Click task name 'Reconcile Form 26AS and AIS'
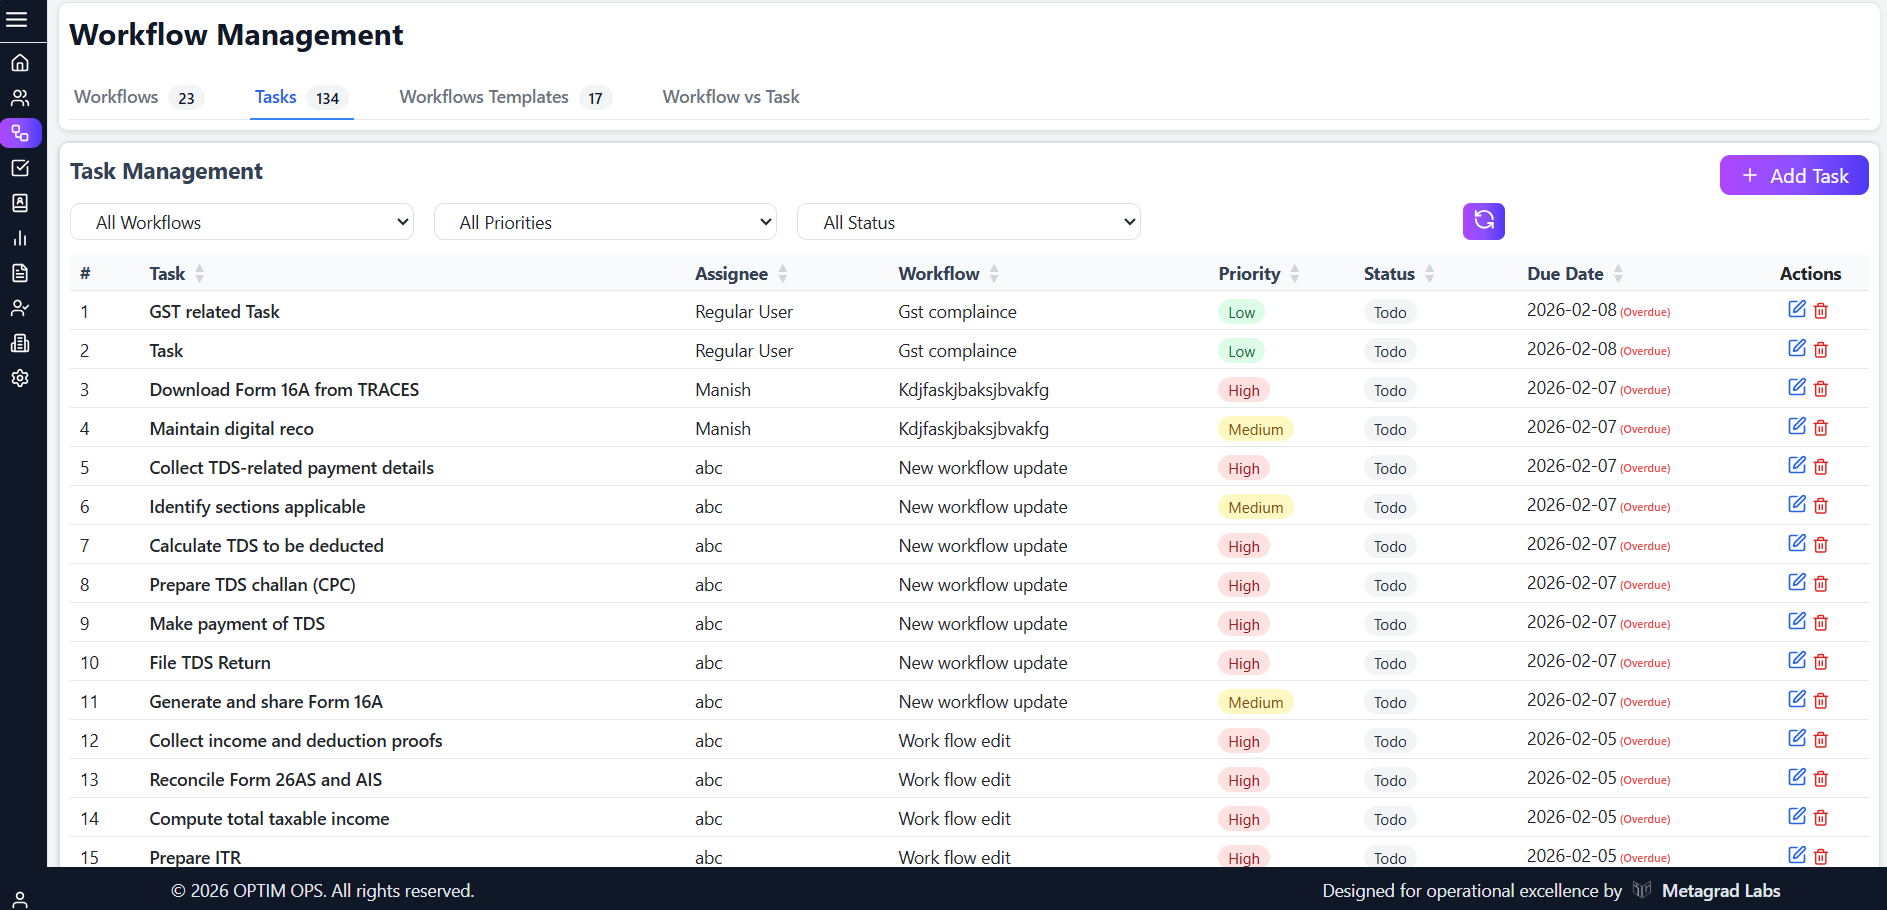 (x=265, y=780)
